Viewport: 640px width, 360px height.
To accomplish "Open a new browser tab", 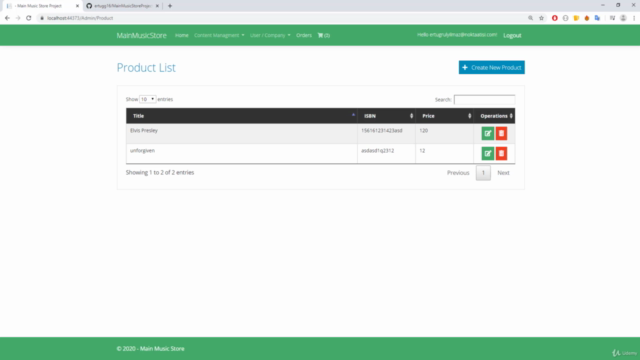I will tap(170, 6).
